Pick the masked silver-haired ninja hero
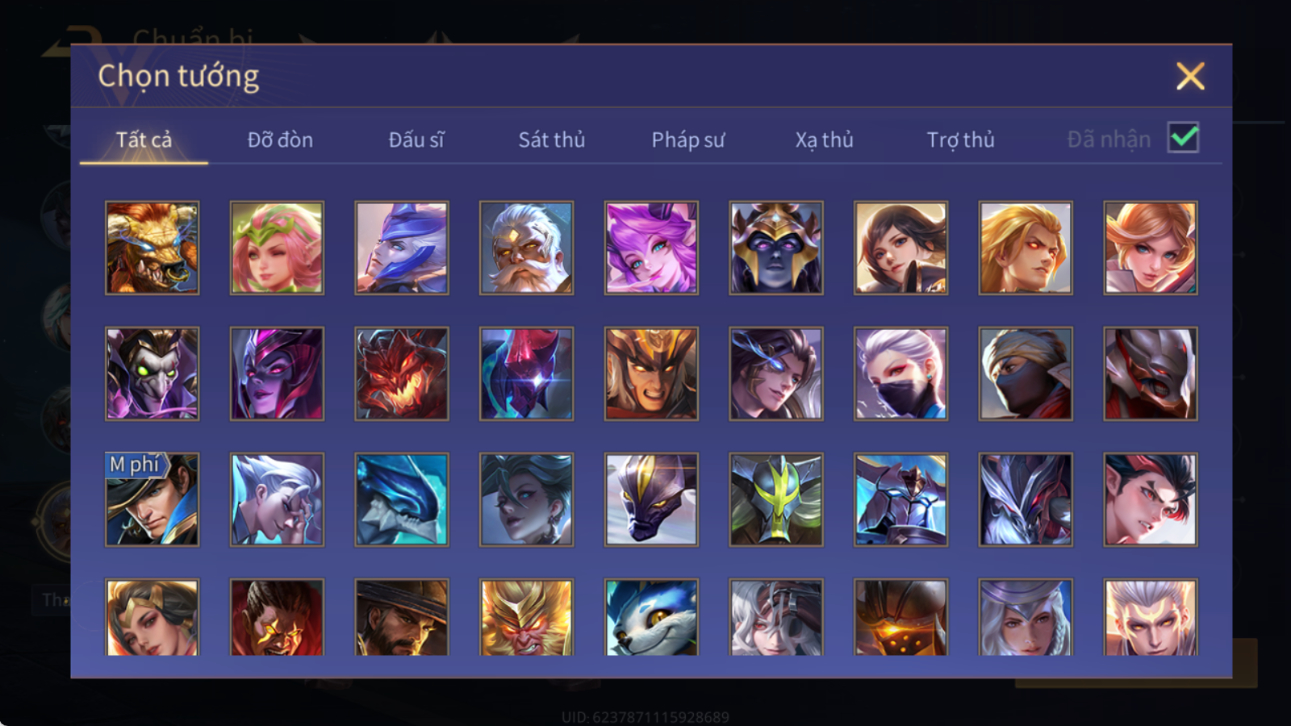Image resolution: width=1291 pixels, height=726 pixels. [x=901, y=373]
